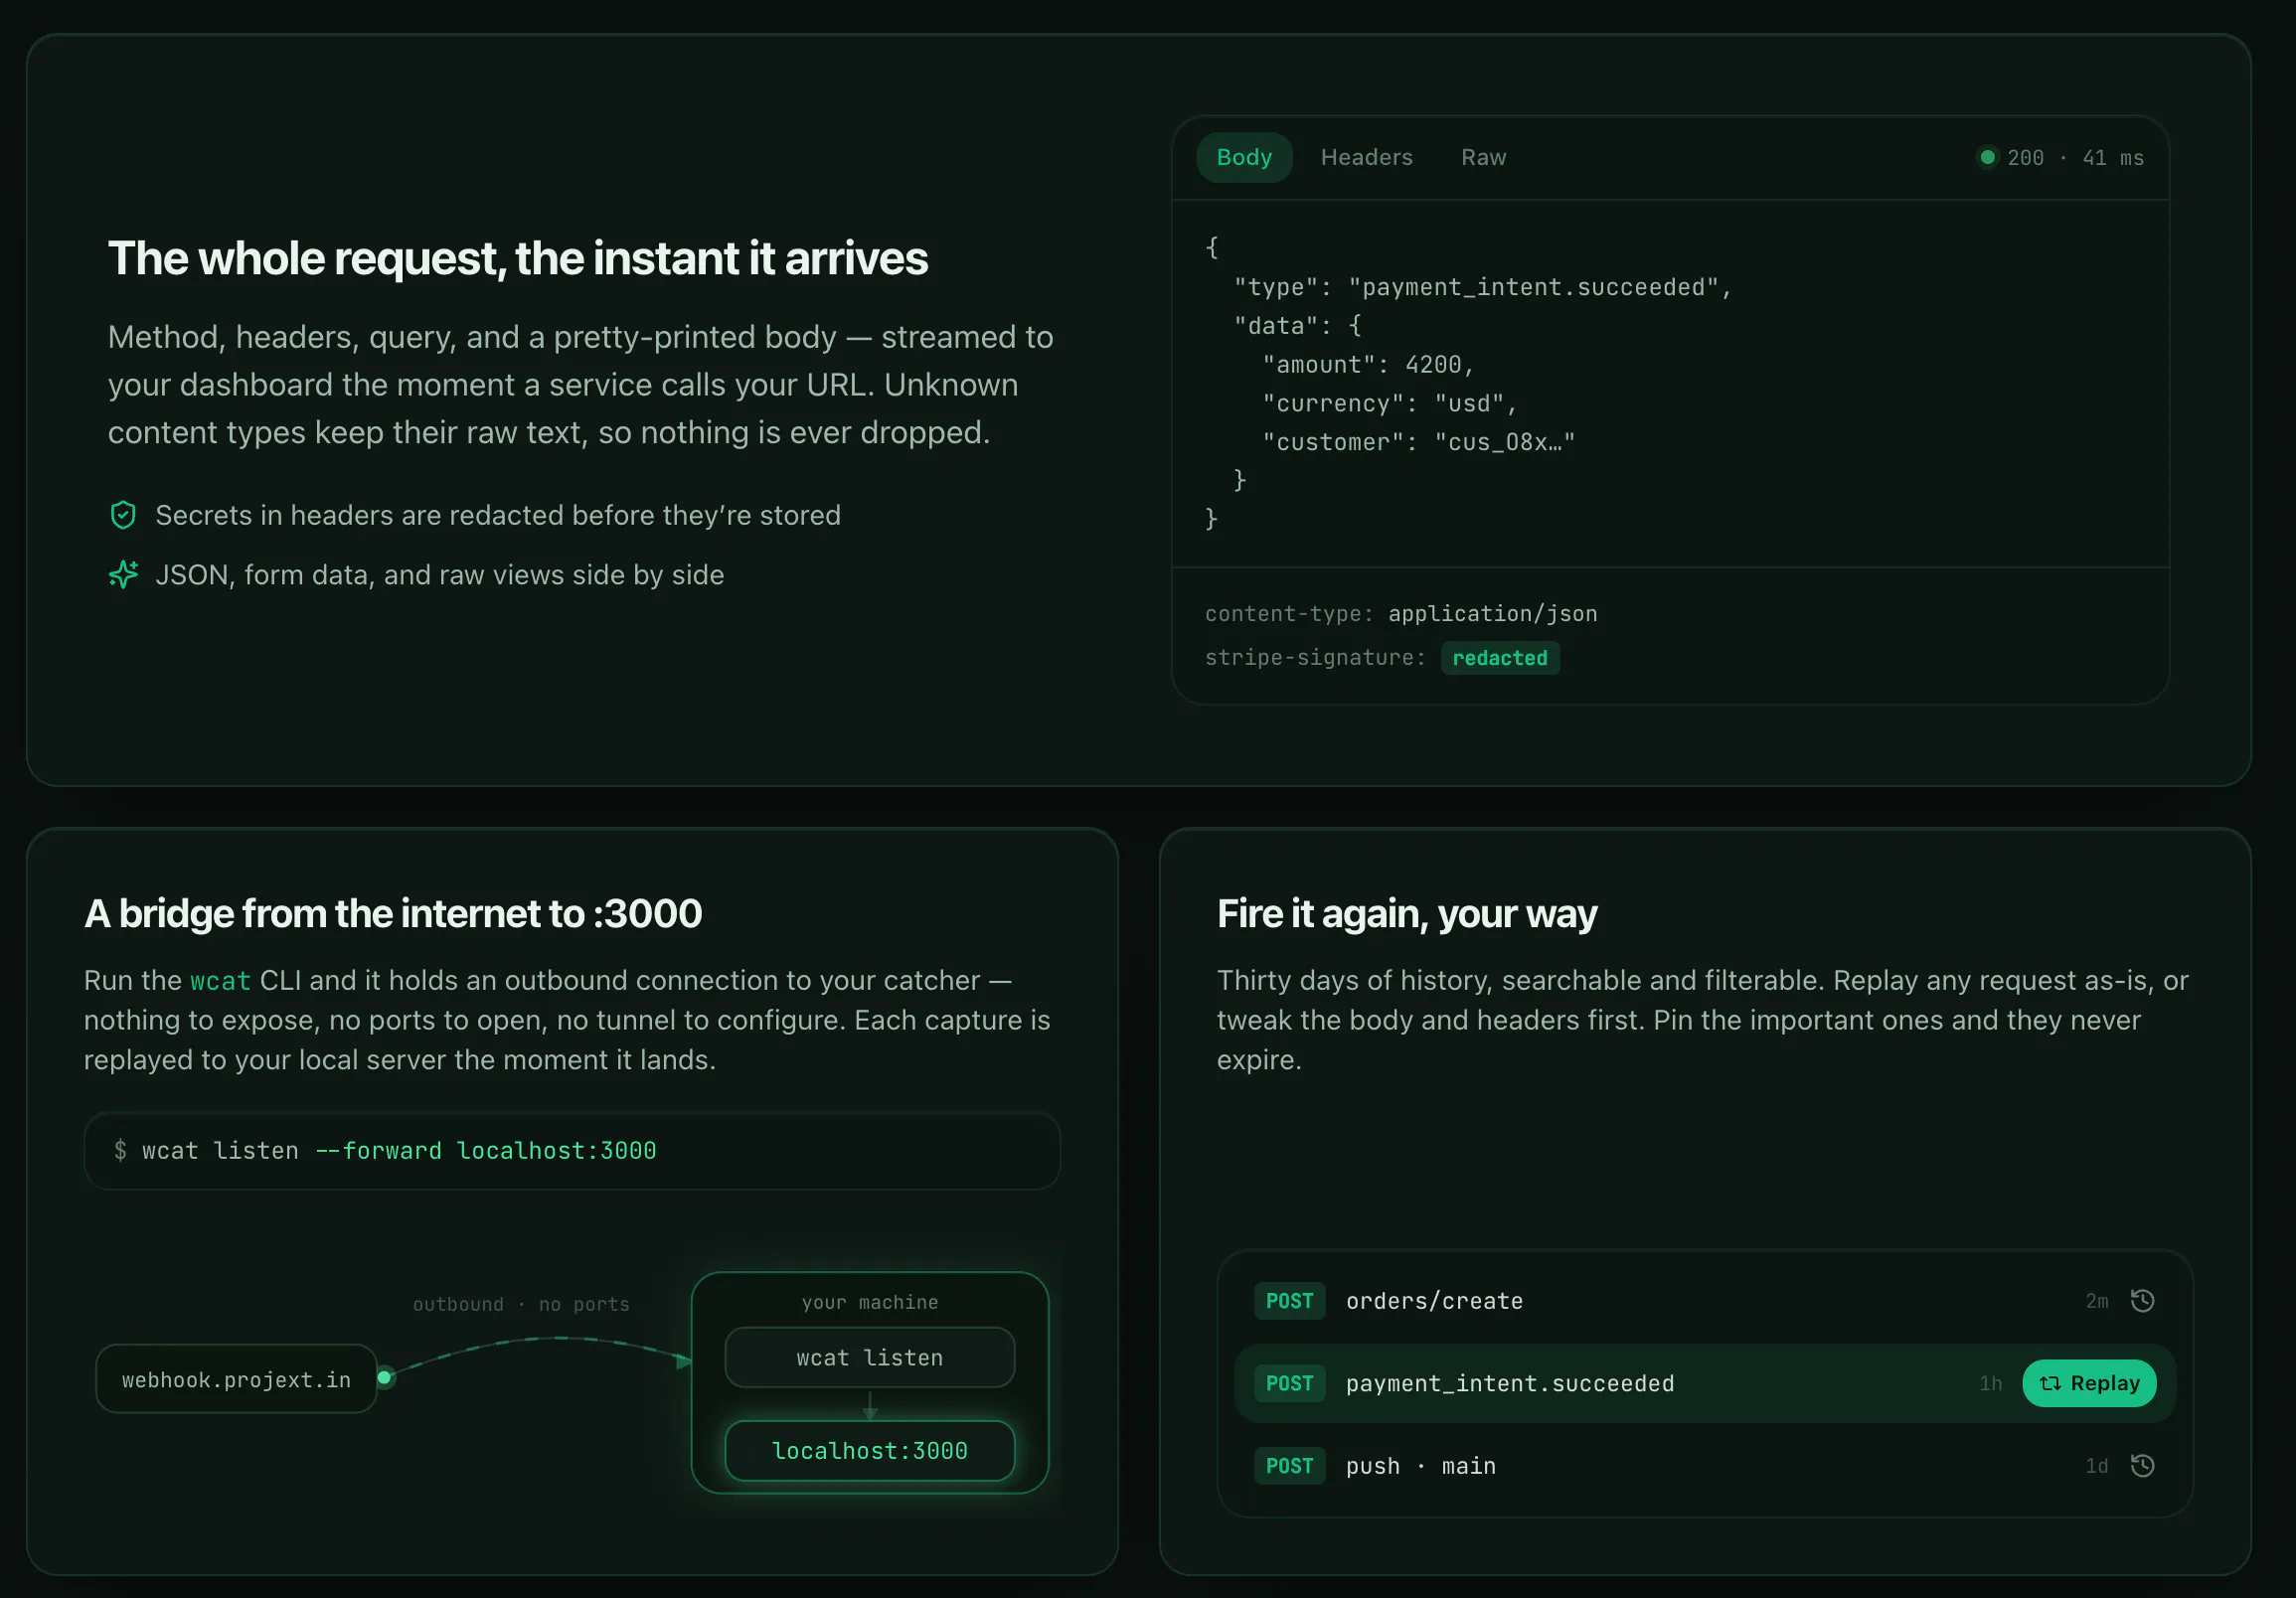Switch to the Body tab

coord(1244,157)
